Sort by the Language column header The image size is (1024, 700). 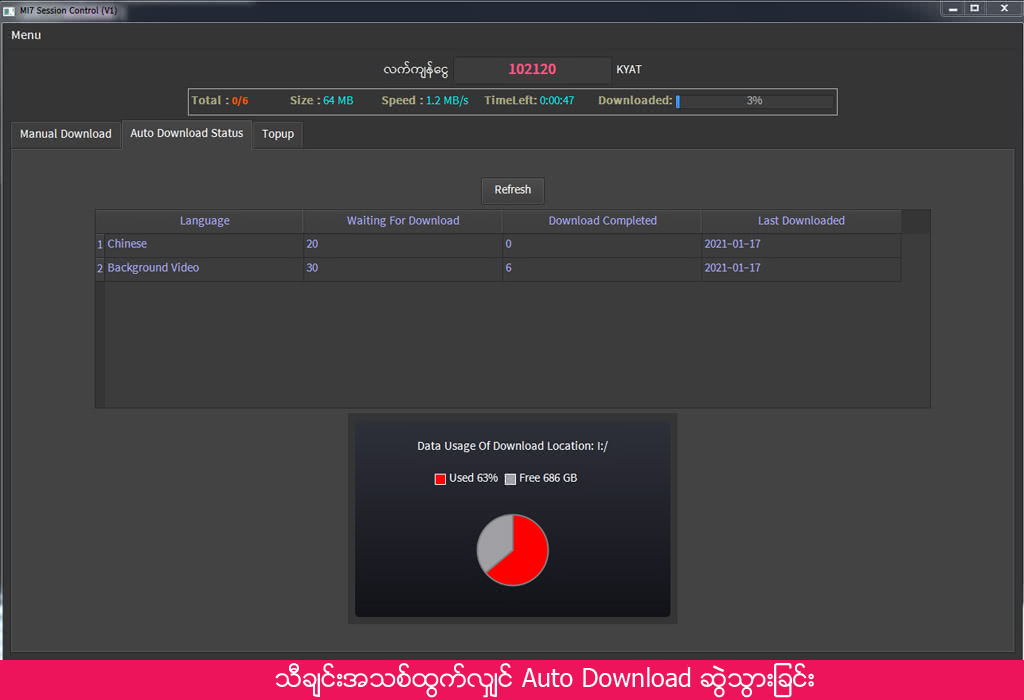coord(204,221)
